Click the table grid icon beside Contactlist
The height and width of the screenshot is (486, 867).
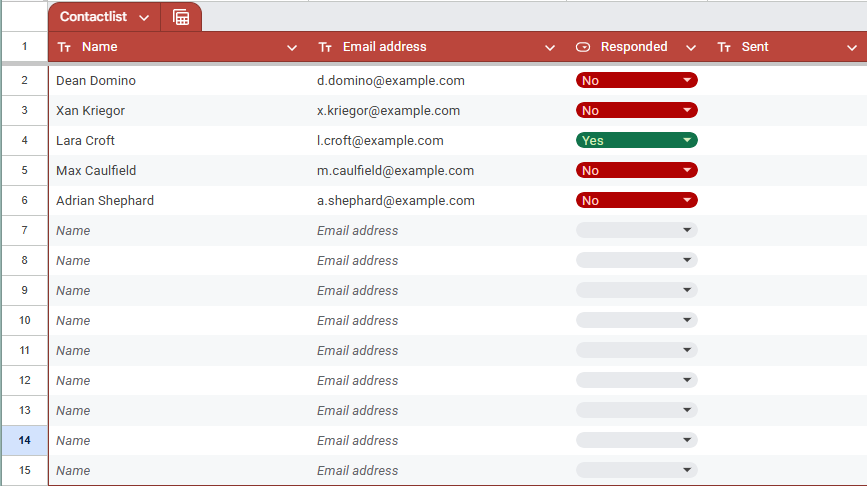[181, 17]
